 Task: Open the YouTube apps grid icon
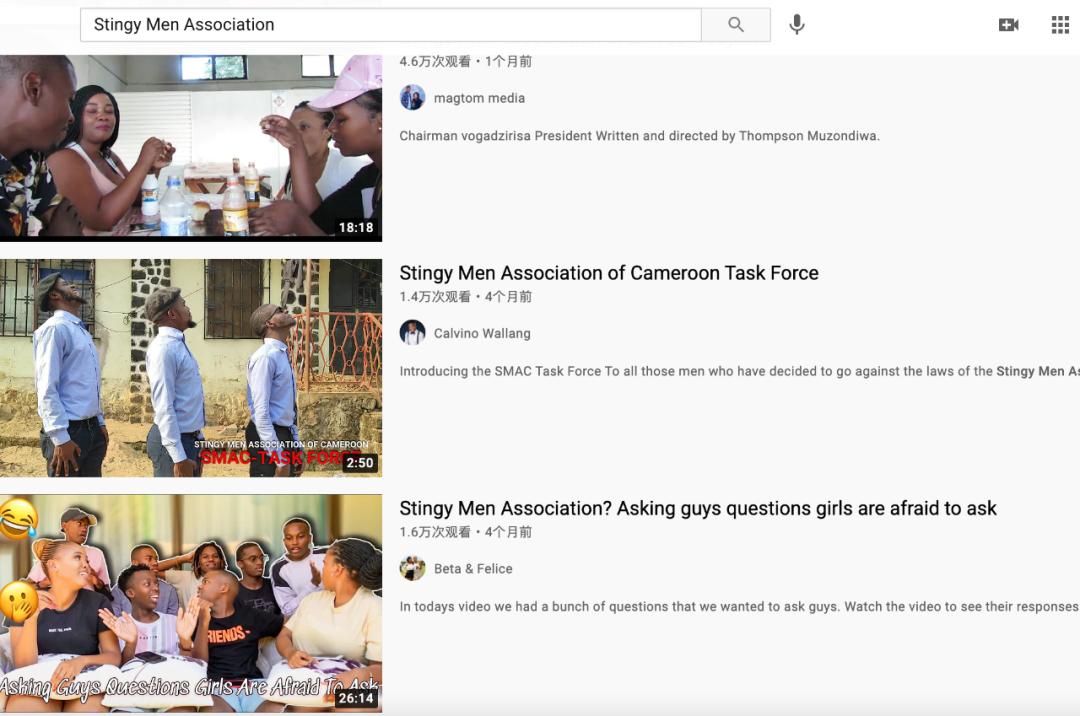click(1060, 25)
